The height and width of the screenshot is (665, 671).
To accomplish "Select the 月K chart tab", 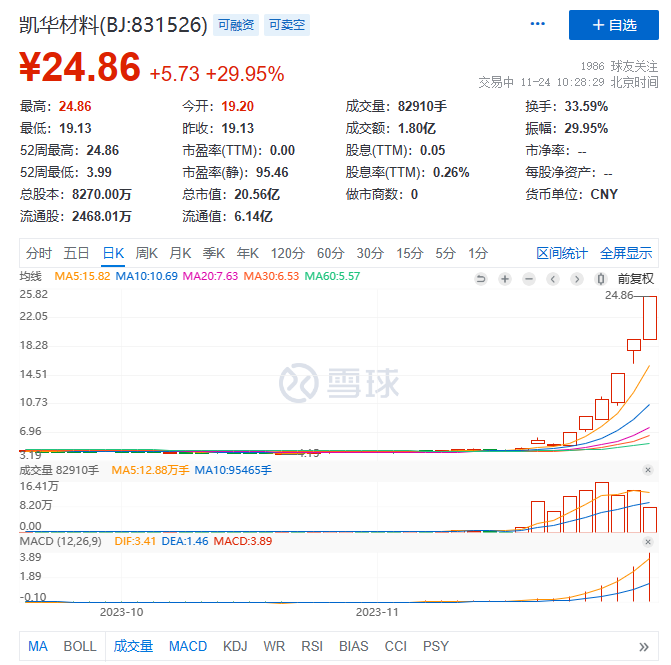I will click(180, 253).
